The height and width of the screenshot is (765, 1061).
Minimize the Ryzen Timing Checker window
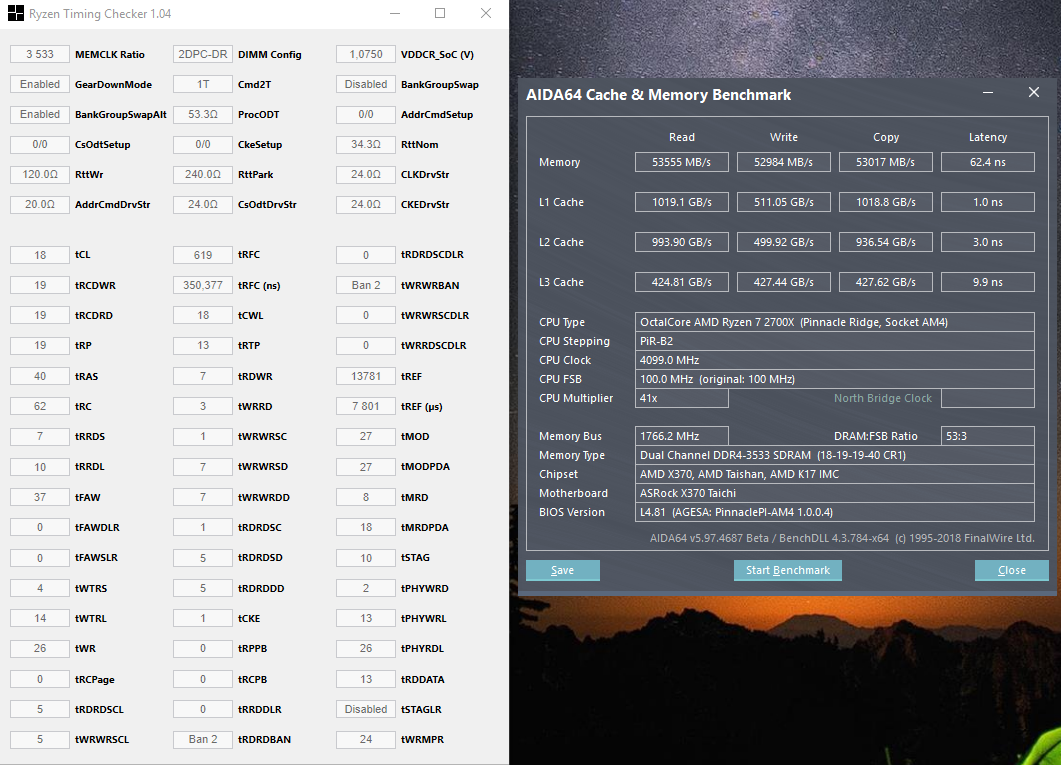[395, 14]
